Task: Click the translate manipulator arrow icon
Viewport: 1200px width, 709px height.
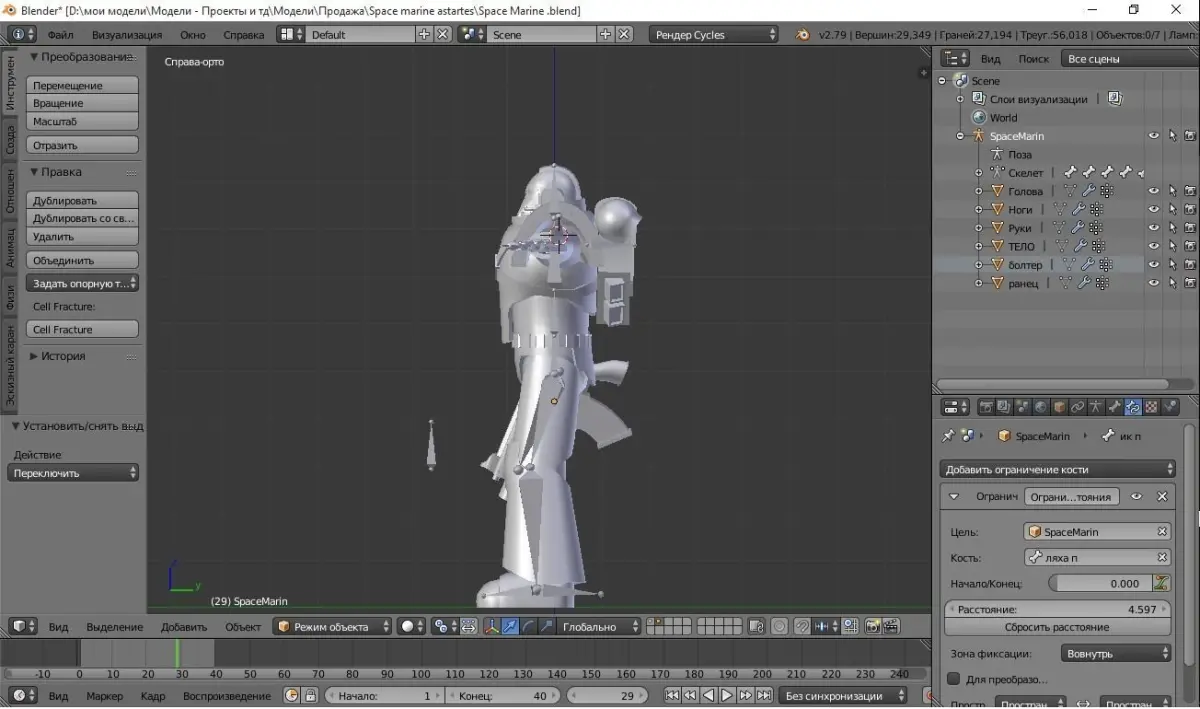Action: point(510,626)
